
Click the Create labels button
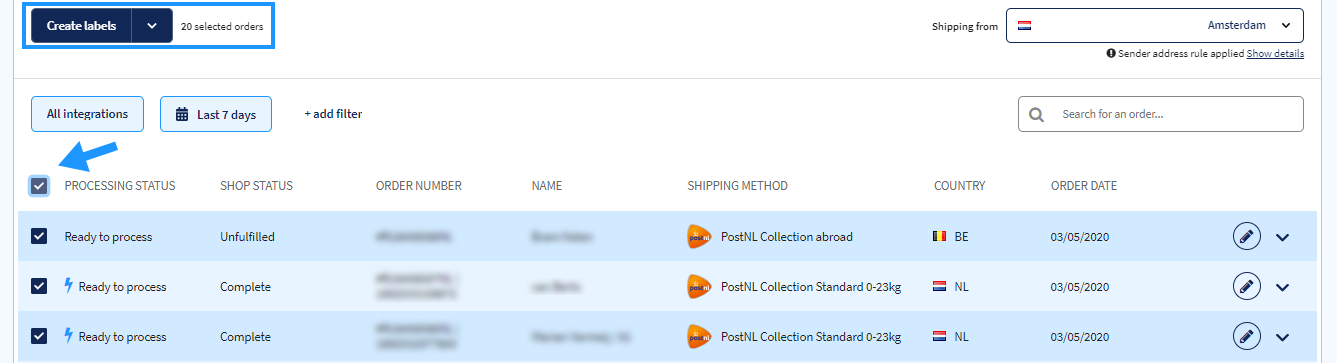[x=81, y=26]
